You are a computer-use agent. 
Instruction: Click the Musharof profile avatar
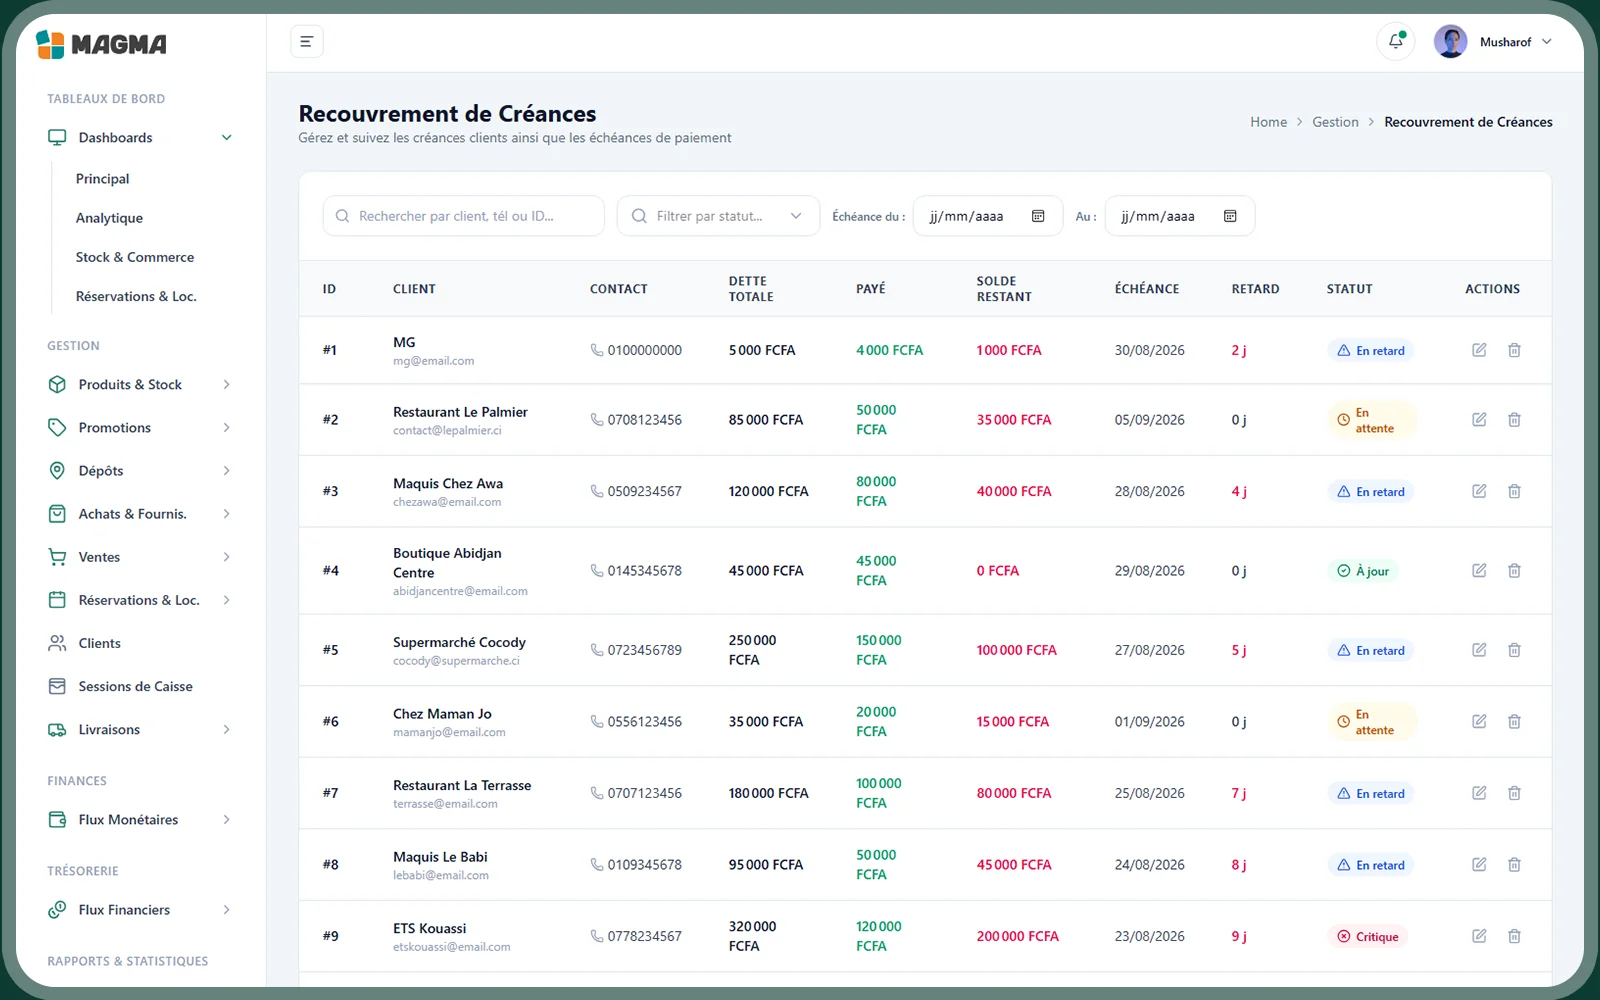point(1450,42)
